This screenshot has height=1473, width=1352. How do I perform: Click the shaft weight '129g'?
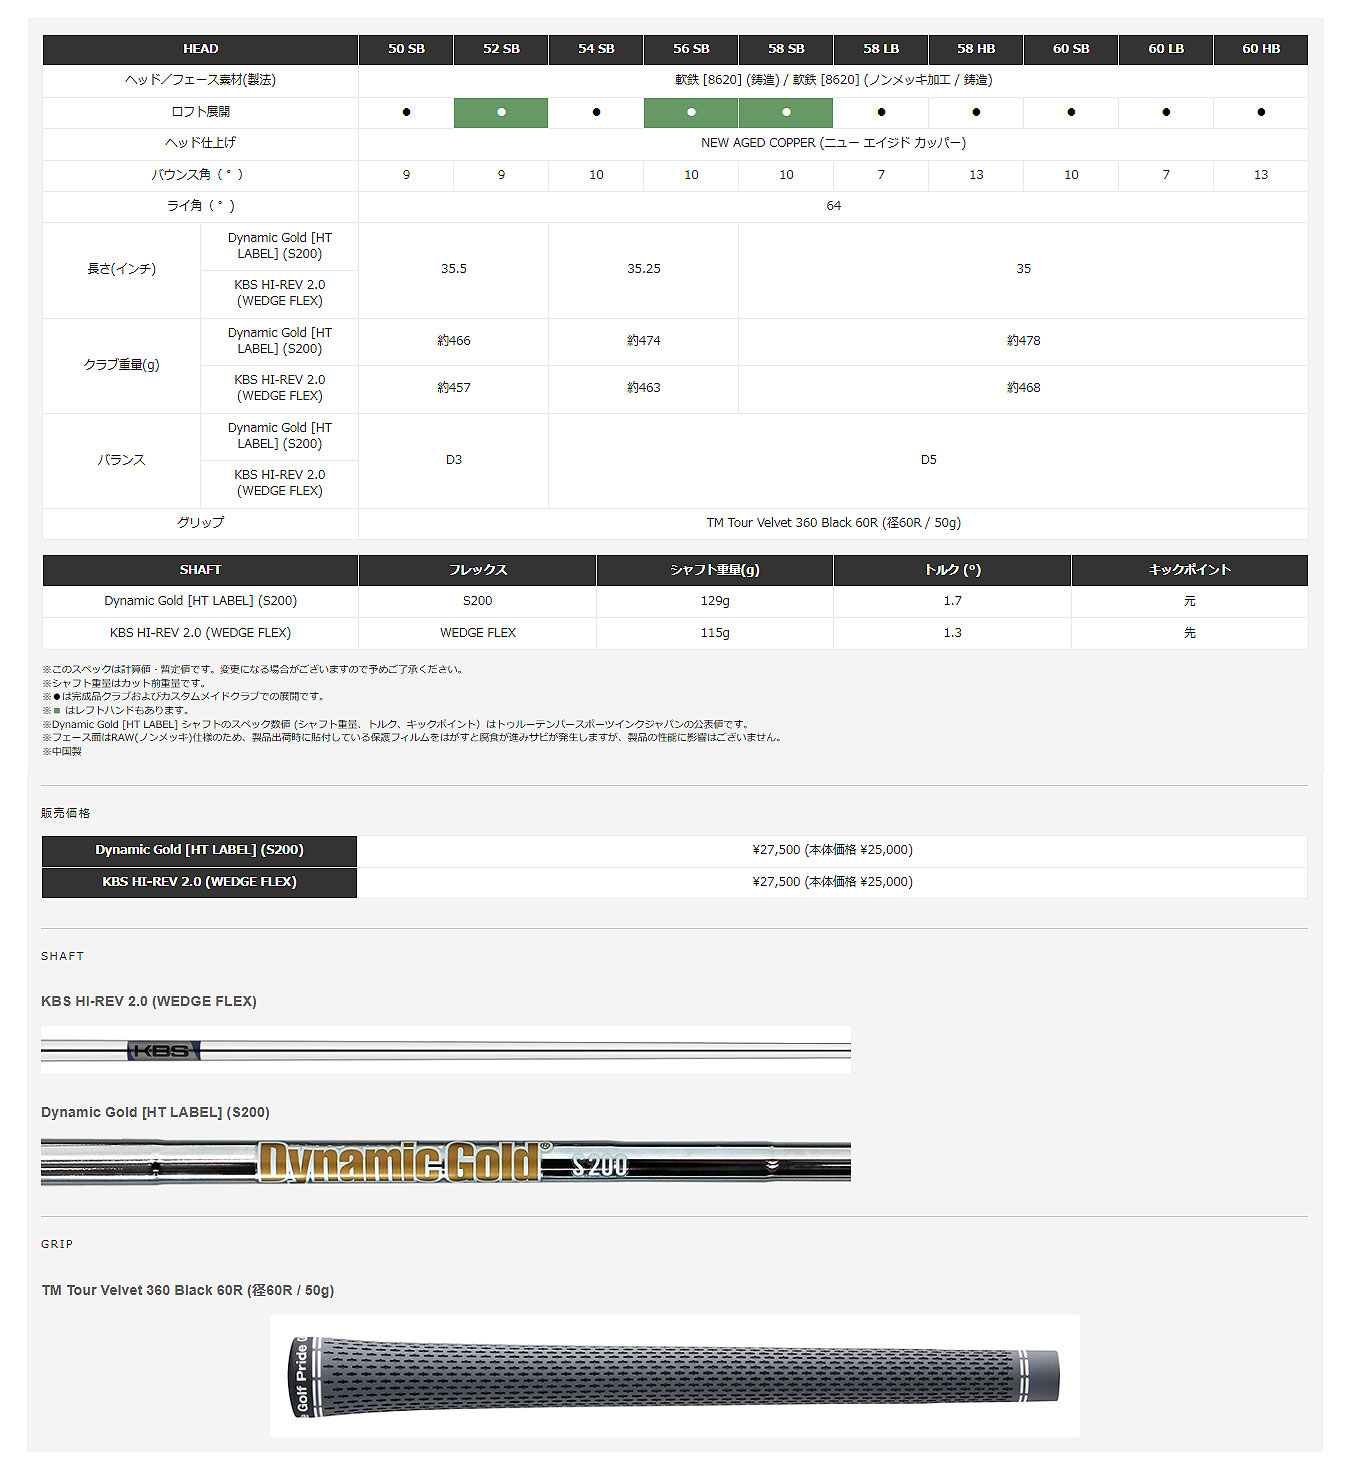click(715, 601)
